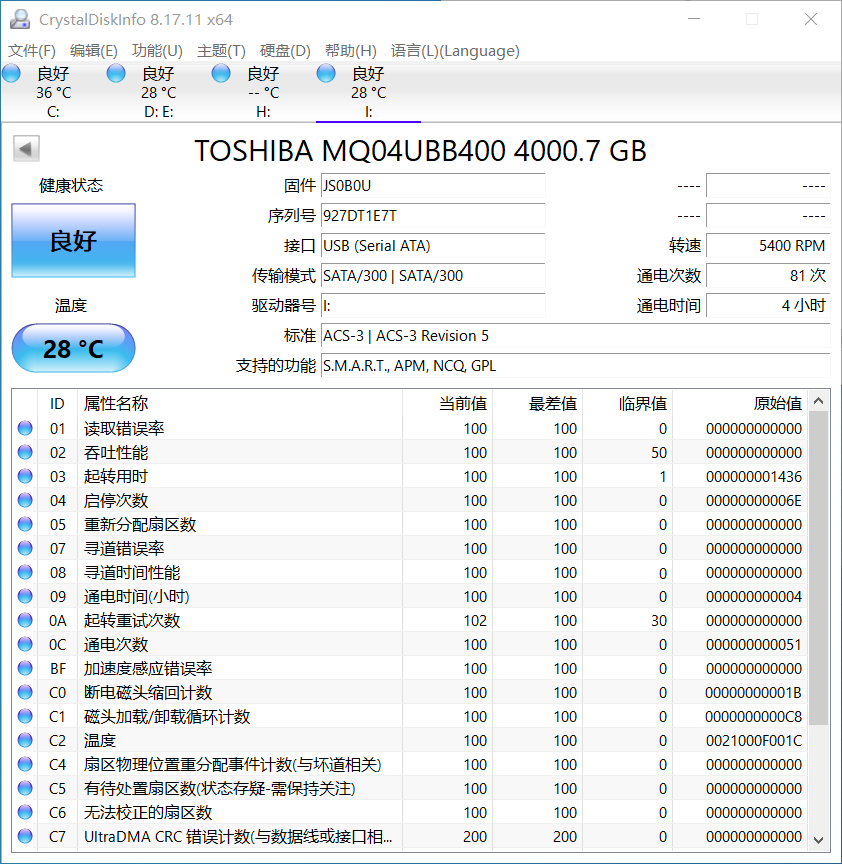
Task: Click the blue health indicator above drive C:
Action: (11, 72)
